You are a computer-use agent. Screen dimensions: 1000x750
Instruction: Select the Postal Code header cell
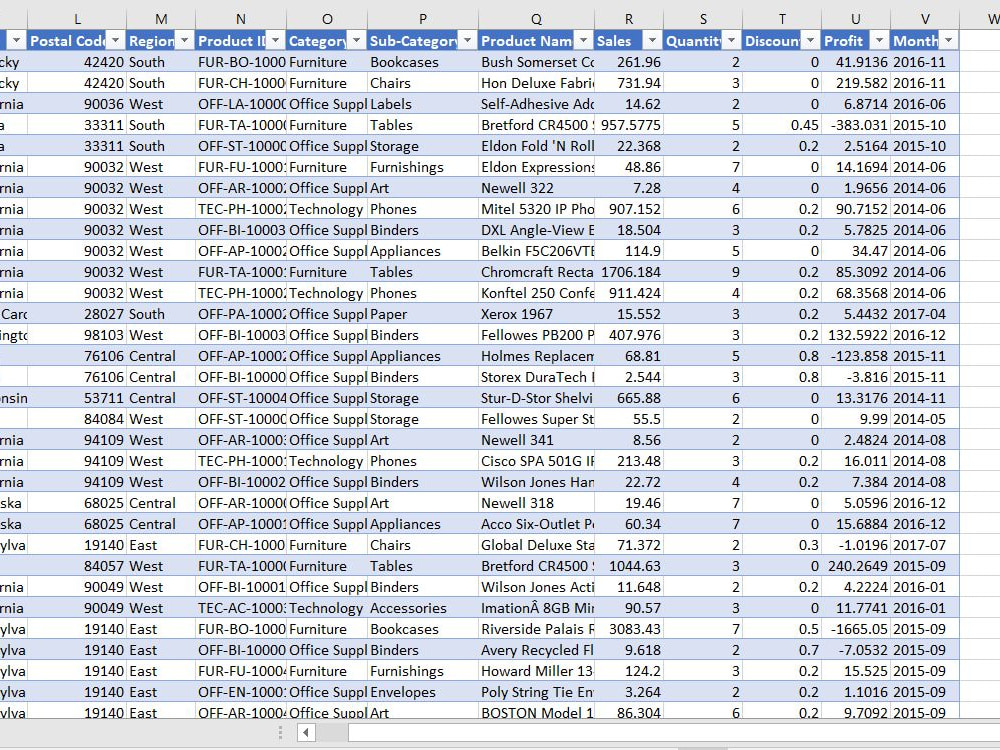pos(77,41)
